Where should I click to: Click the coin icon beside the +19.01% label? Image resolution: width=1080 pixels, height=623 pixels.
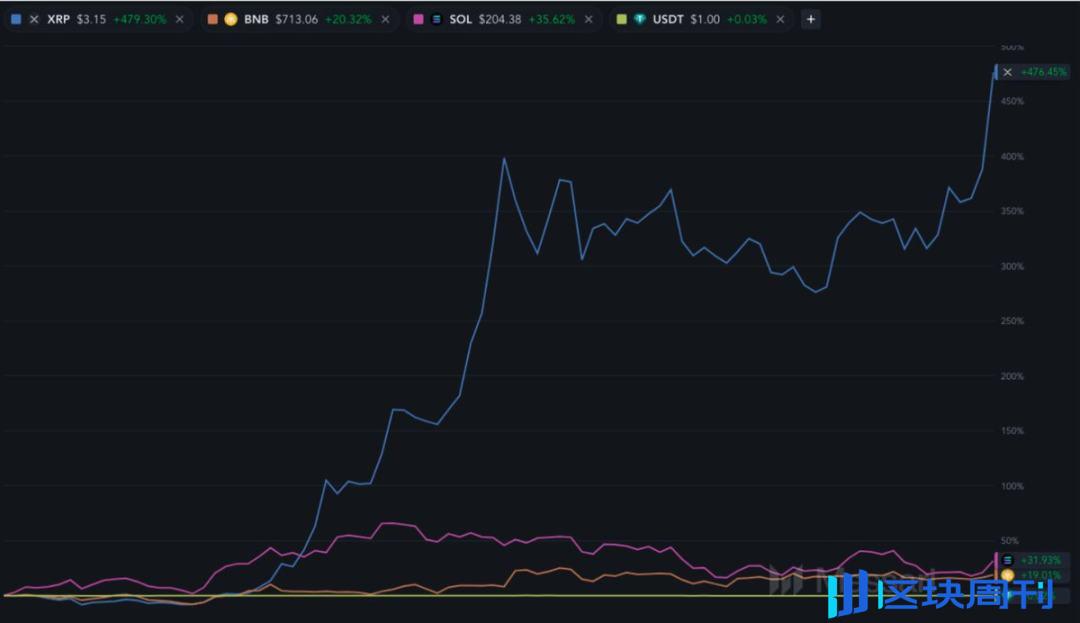pyautogui.click(x=1007, y=574)
